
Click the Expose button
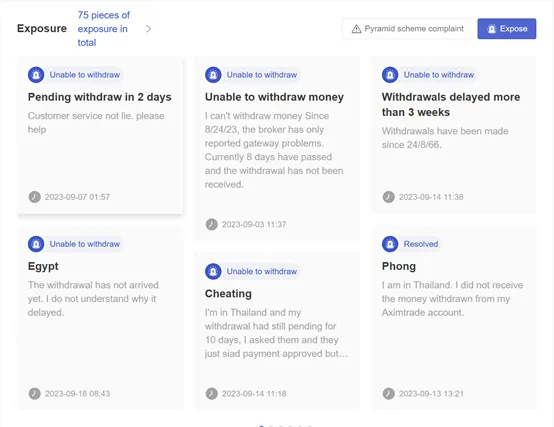click(x=507, y=29)
